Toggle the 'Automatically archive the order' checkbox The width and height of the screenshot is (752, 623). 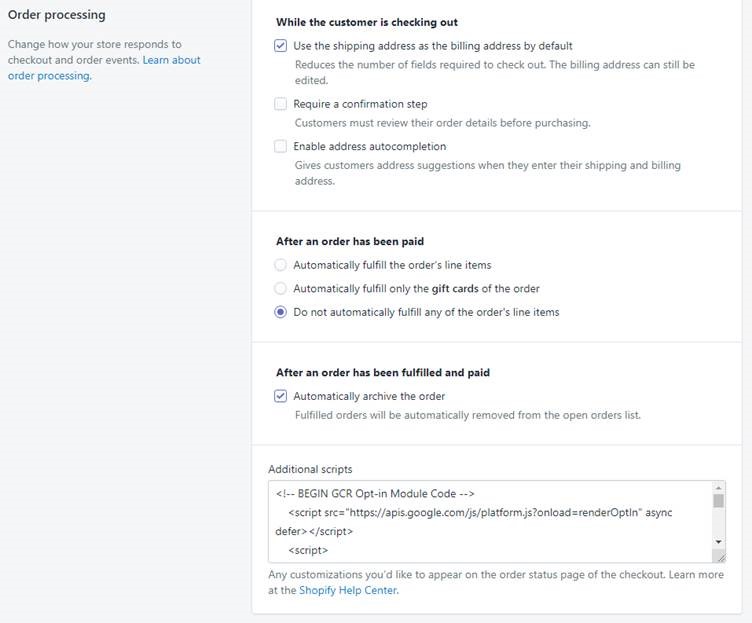coord(281,396)
